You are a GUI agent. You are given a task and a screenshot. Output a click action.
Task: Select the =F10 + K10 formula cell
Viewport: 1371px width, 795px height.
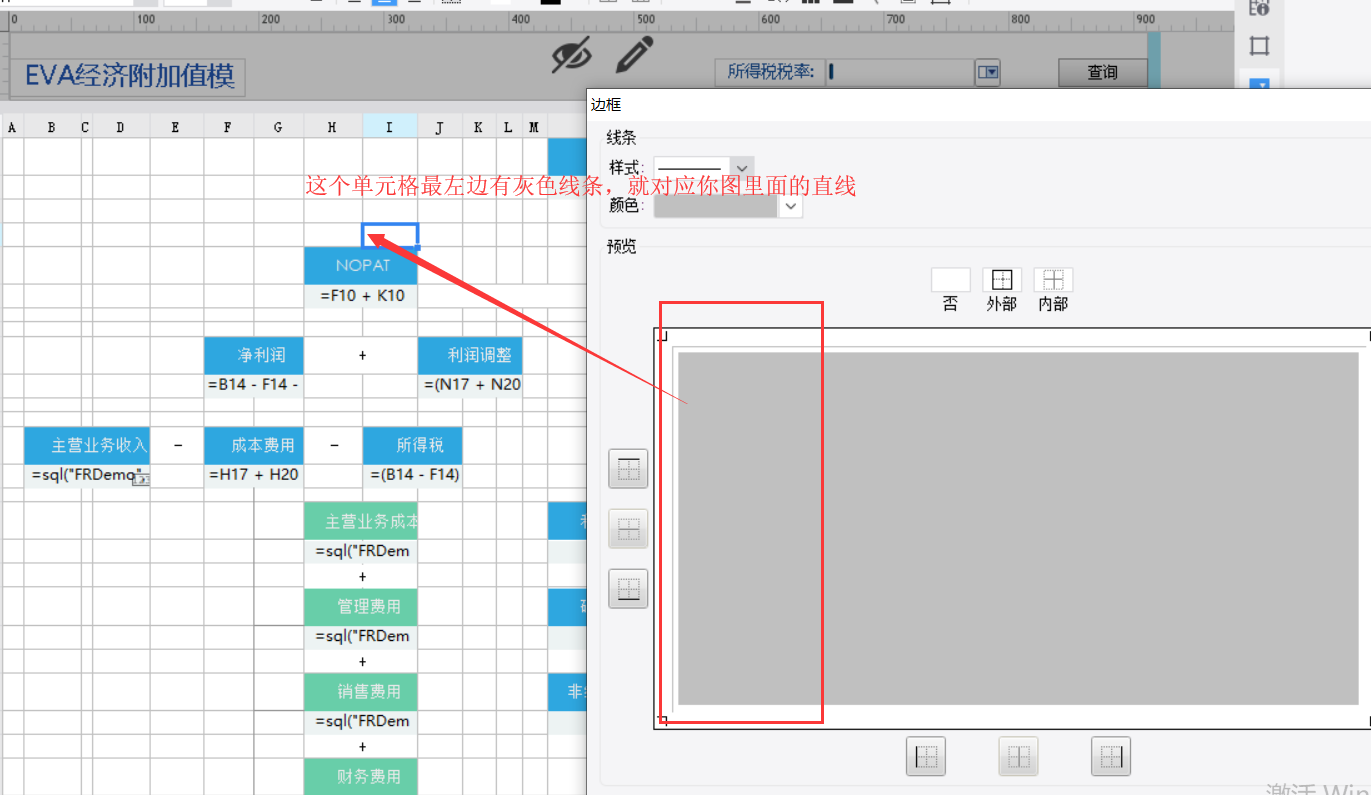coord(361,296)
